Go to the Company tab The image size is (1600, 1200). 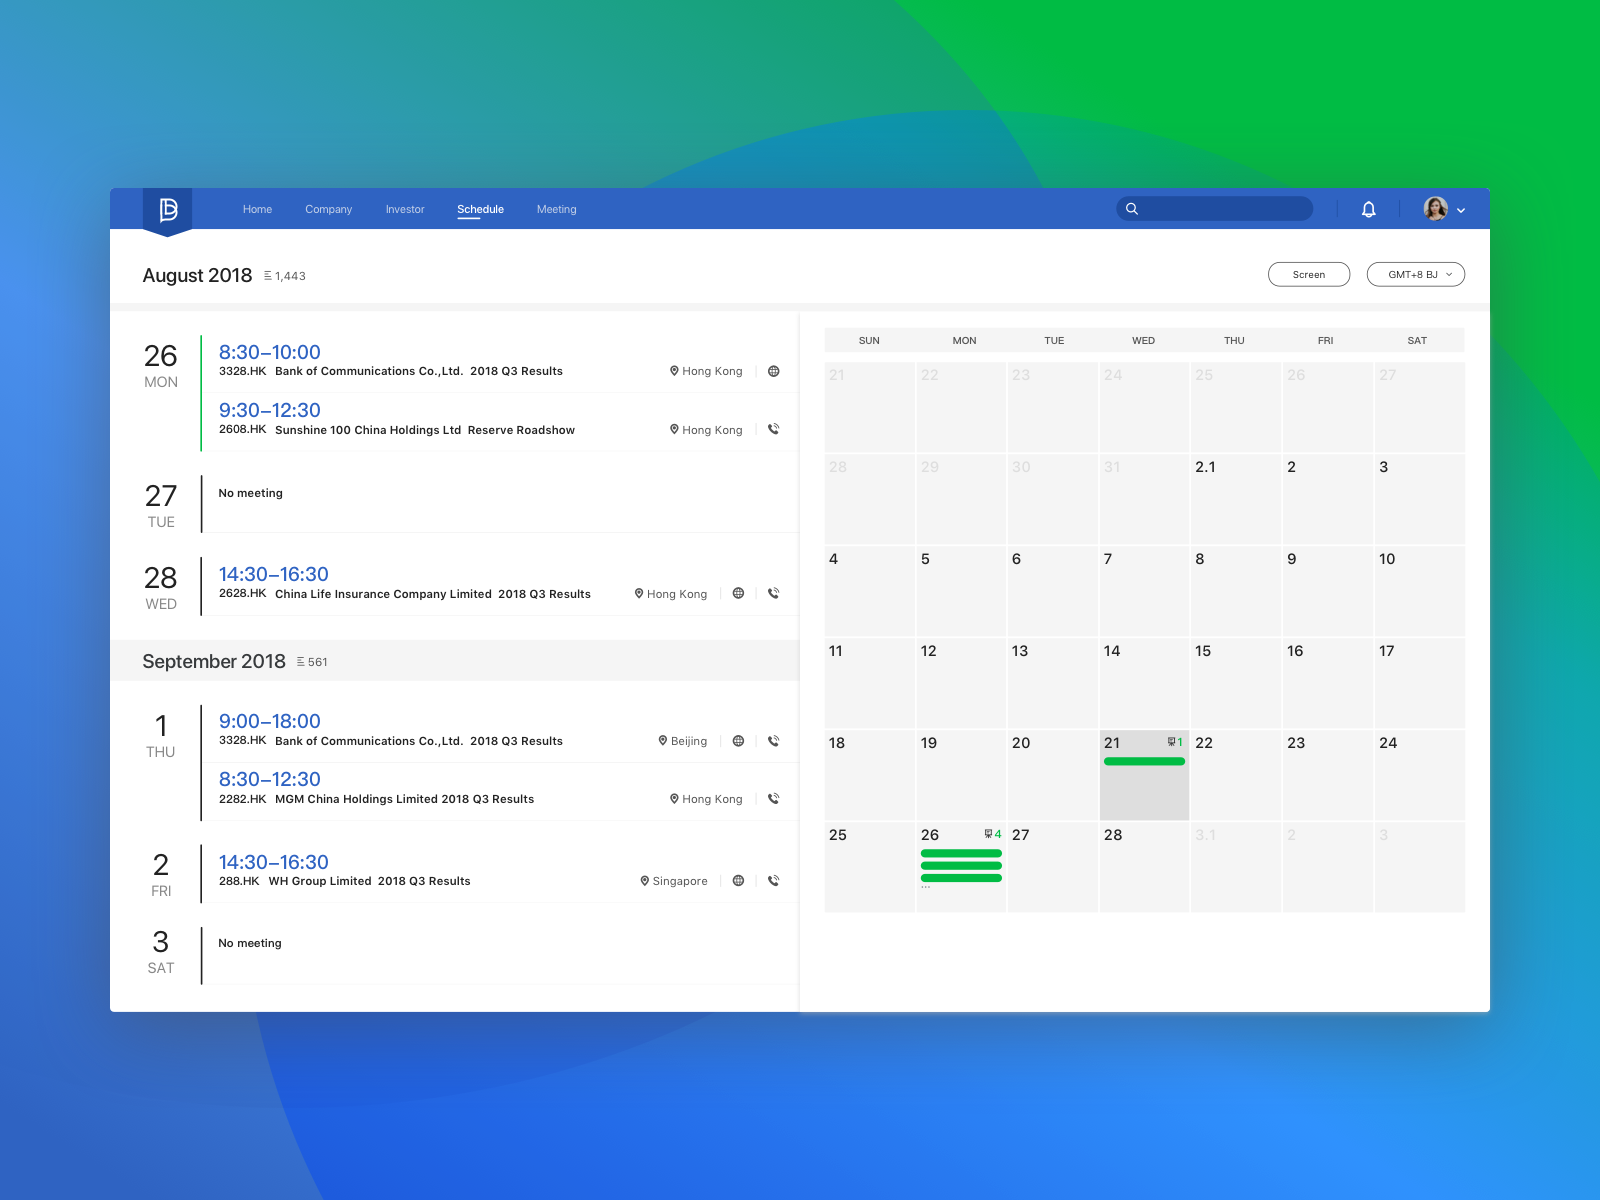(328, 209)
